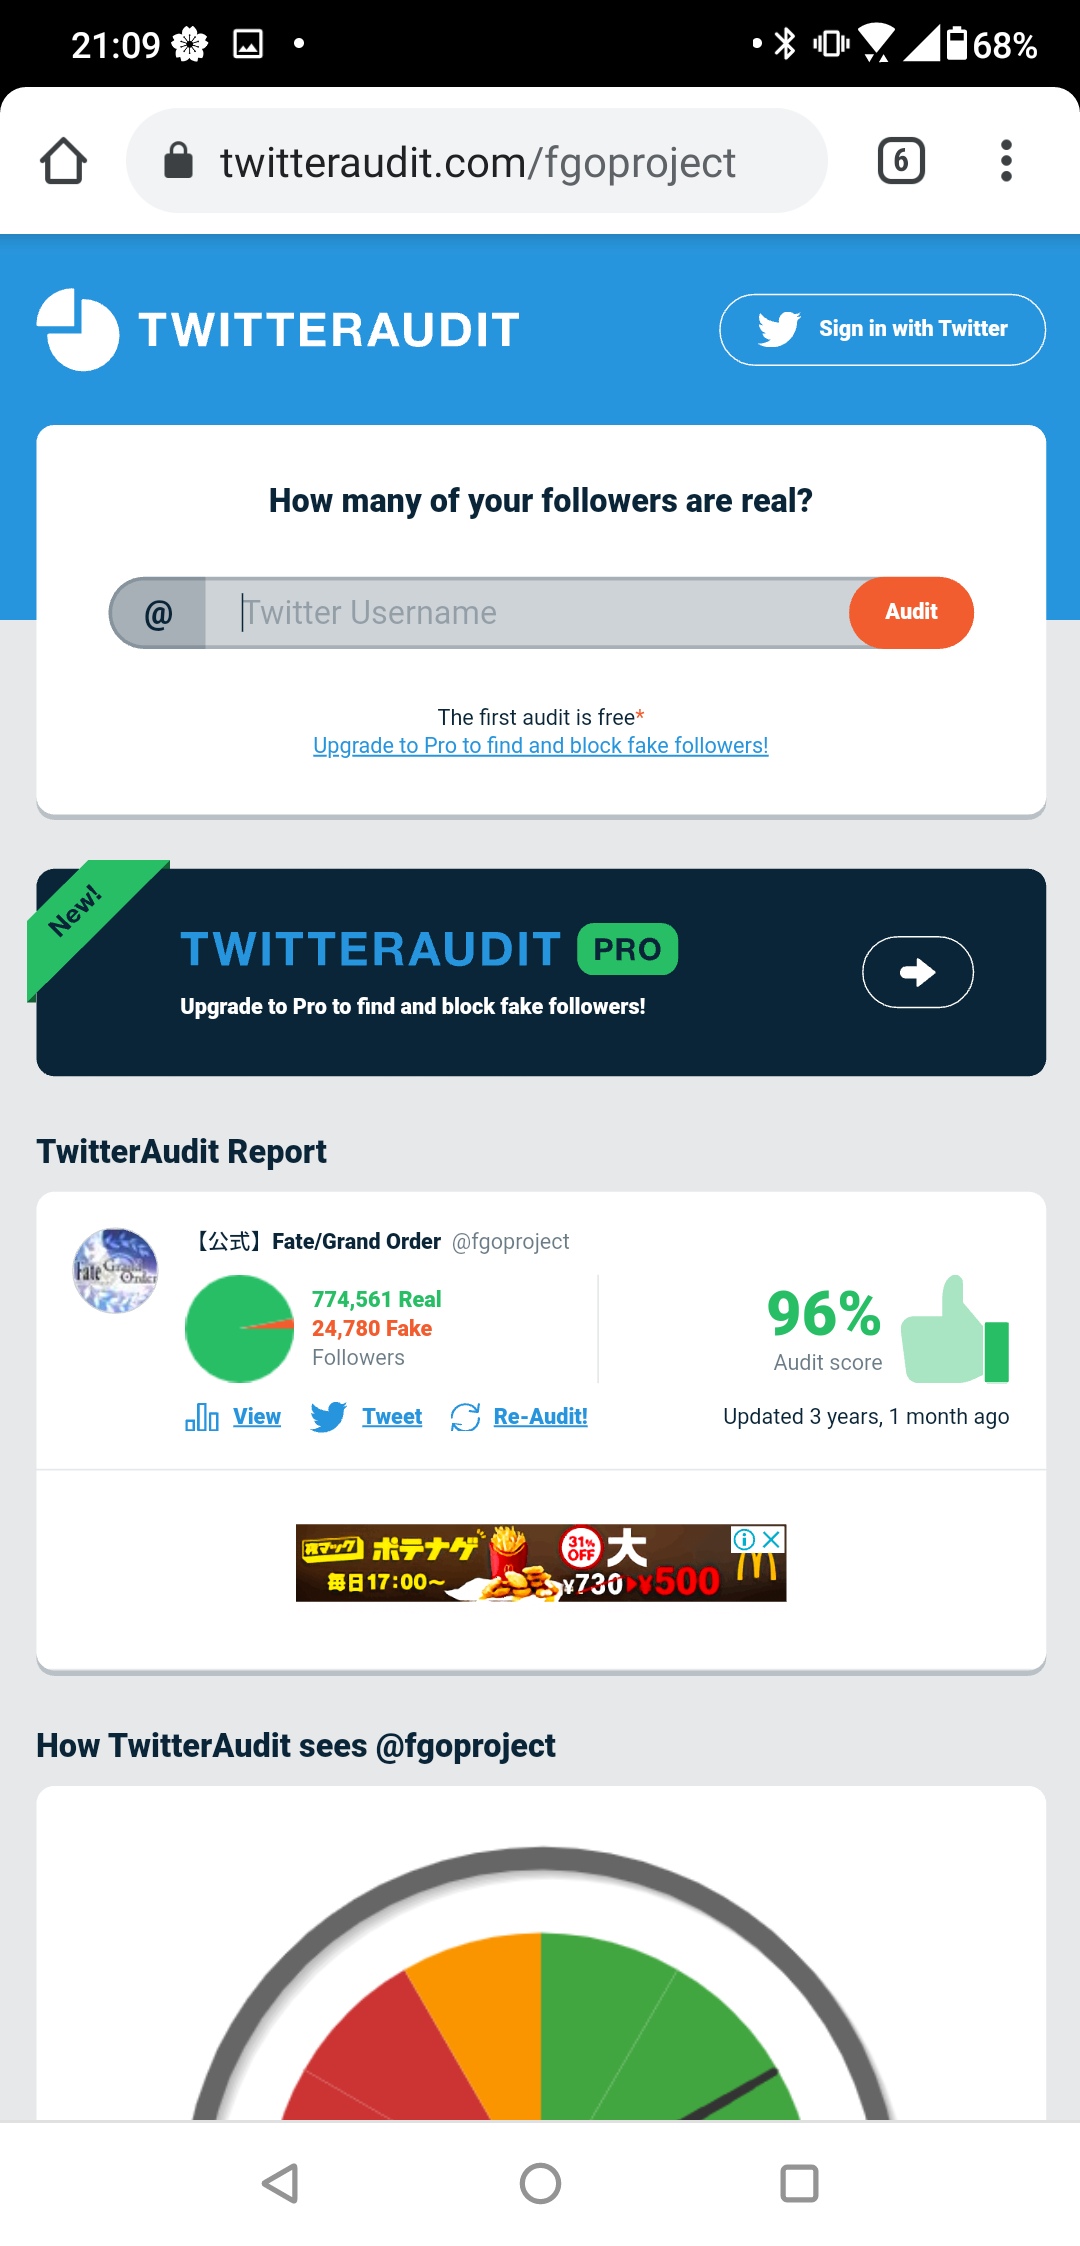This screenshot has width=1080, height=2246.
Task: Click the orange Audit button
Action: click(x=911, y=612)
